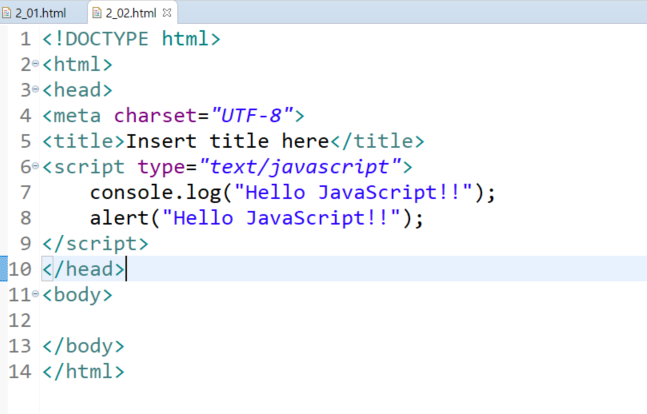Click the "UTF-8" charset value
The height and width of the screenshot is (414, 647).
(252, 116)
